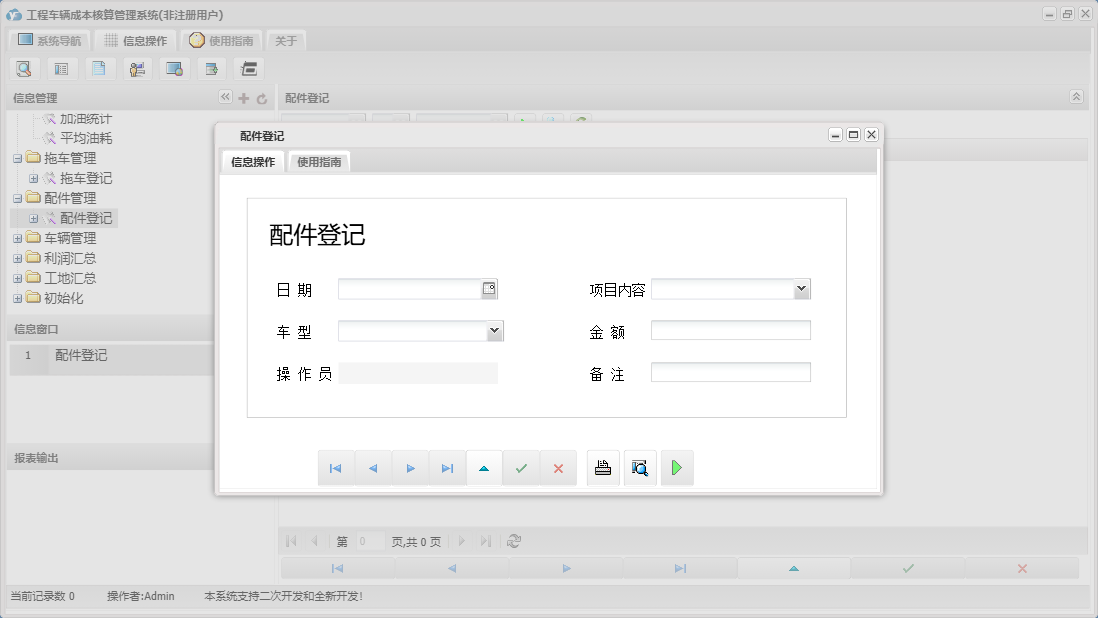The image size is (1098, 618).
Task: Open the 项目内容 dropdown
Action: coord(802,289)
